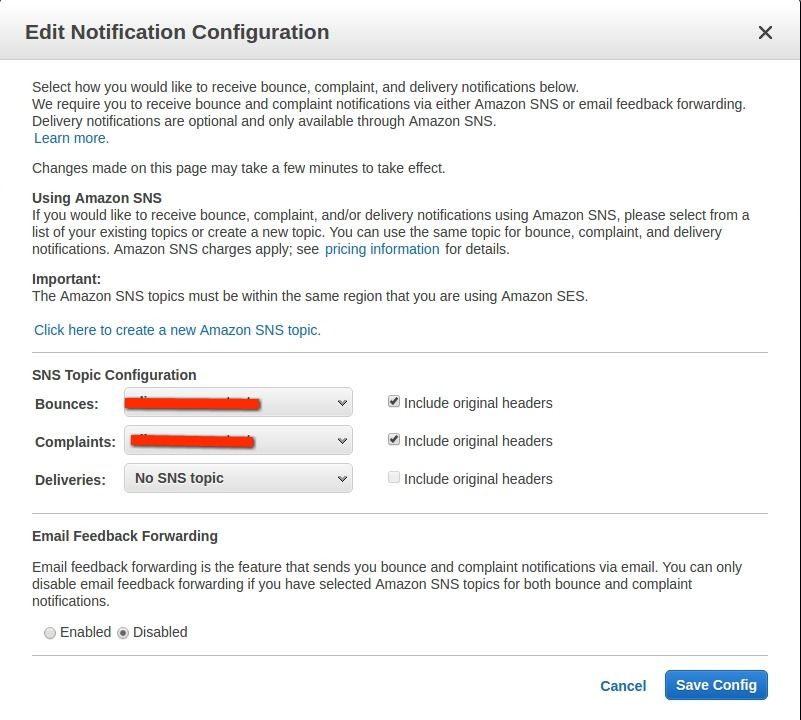The height and width of the screenshot is (720, 801).
Task: Click the 'Using Amazon SNS' heading
Action: [97, 198]
